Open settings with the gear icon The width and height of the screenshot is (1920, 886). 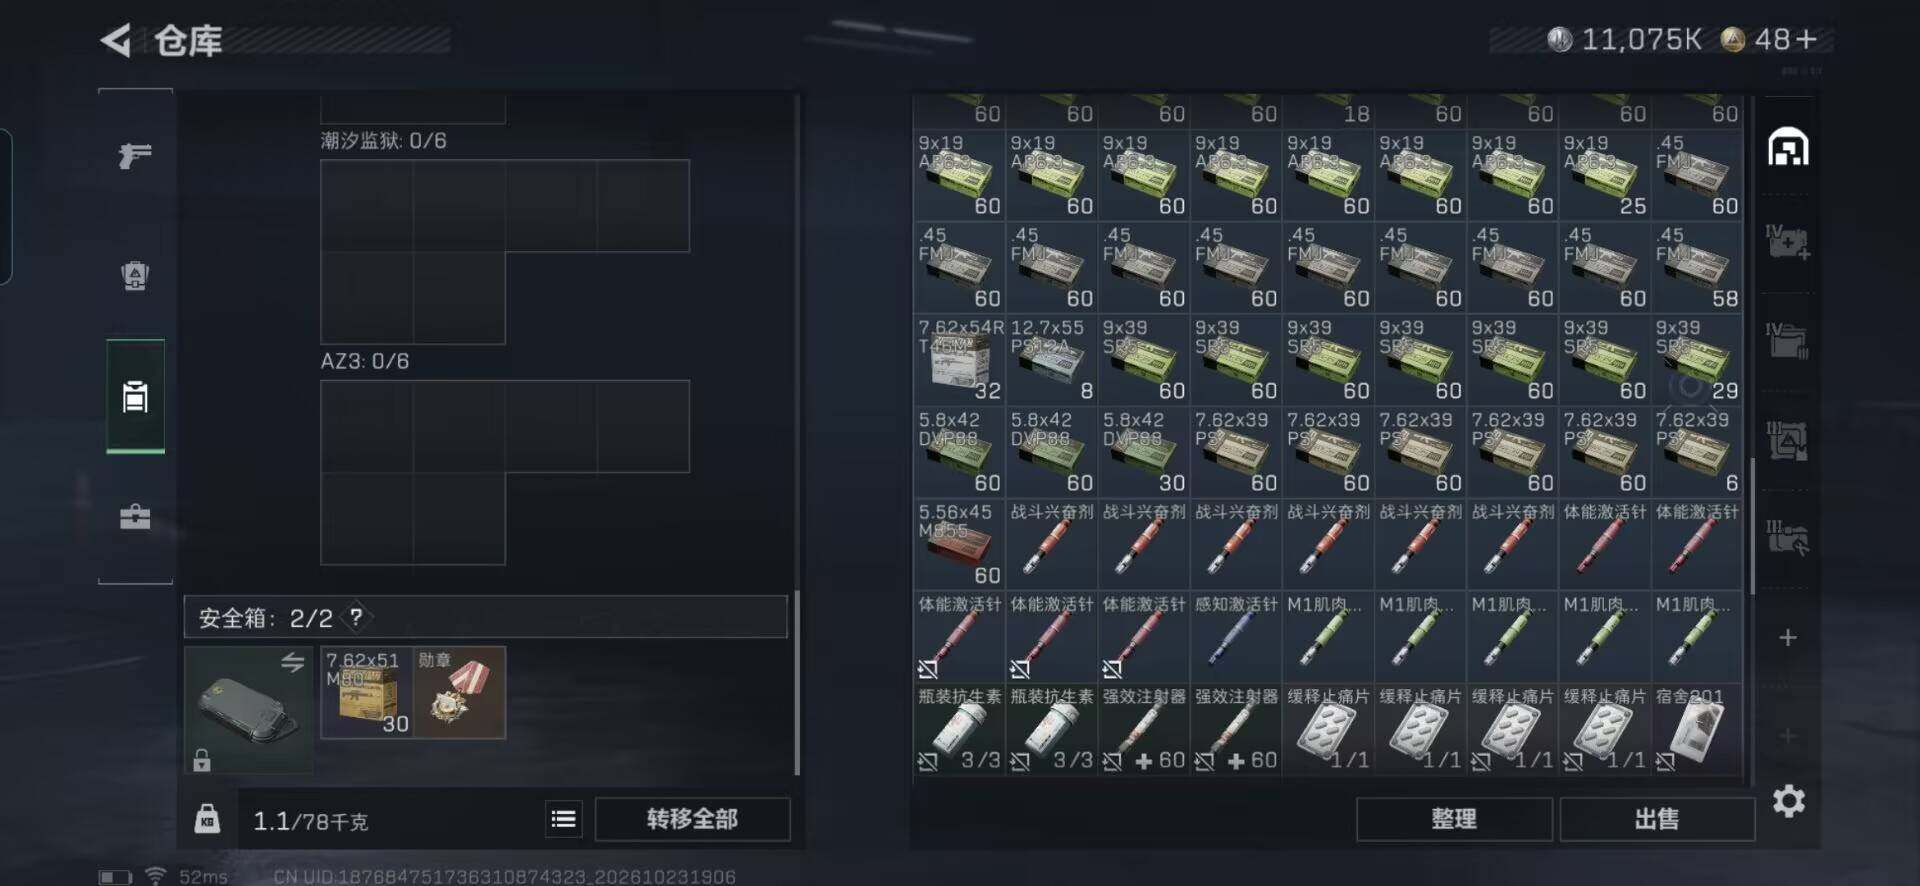[x=1788, y=801]
